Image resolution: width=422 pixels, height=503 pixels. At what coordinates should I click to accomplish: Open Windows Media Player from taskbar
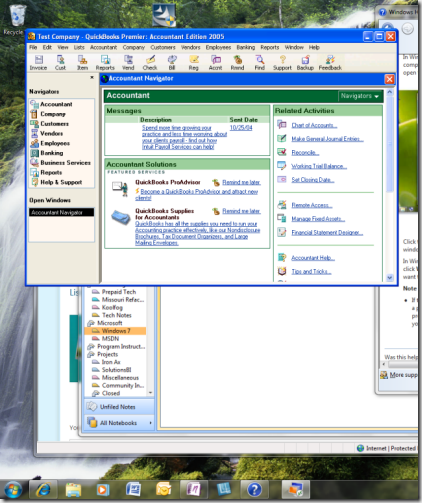click(103, 490)
